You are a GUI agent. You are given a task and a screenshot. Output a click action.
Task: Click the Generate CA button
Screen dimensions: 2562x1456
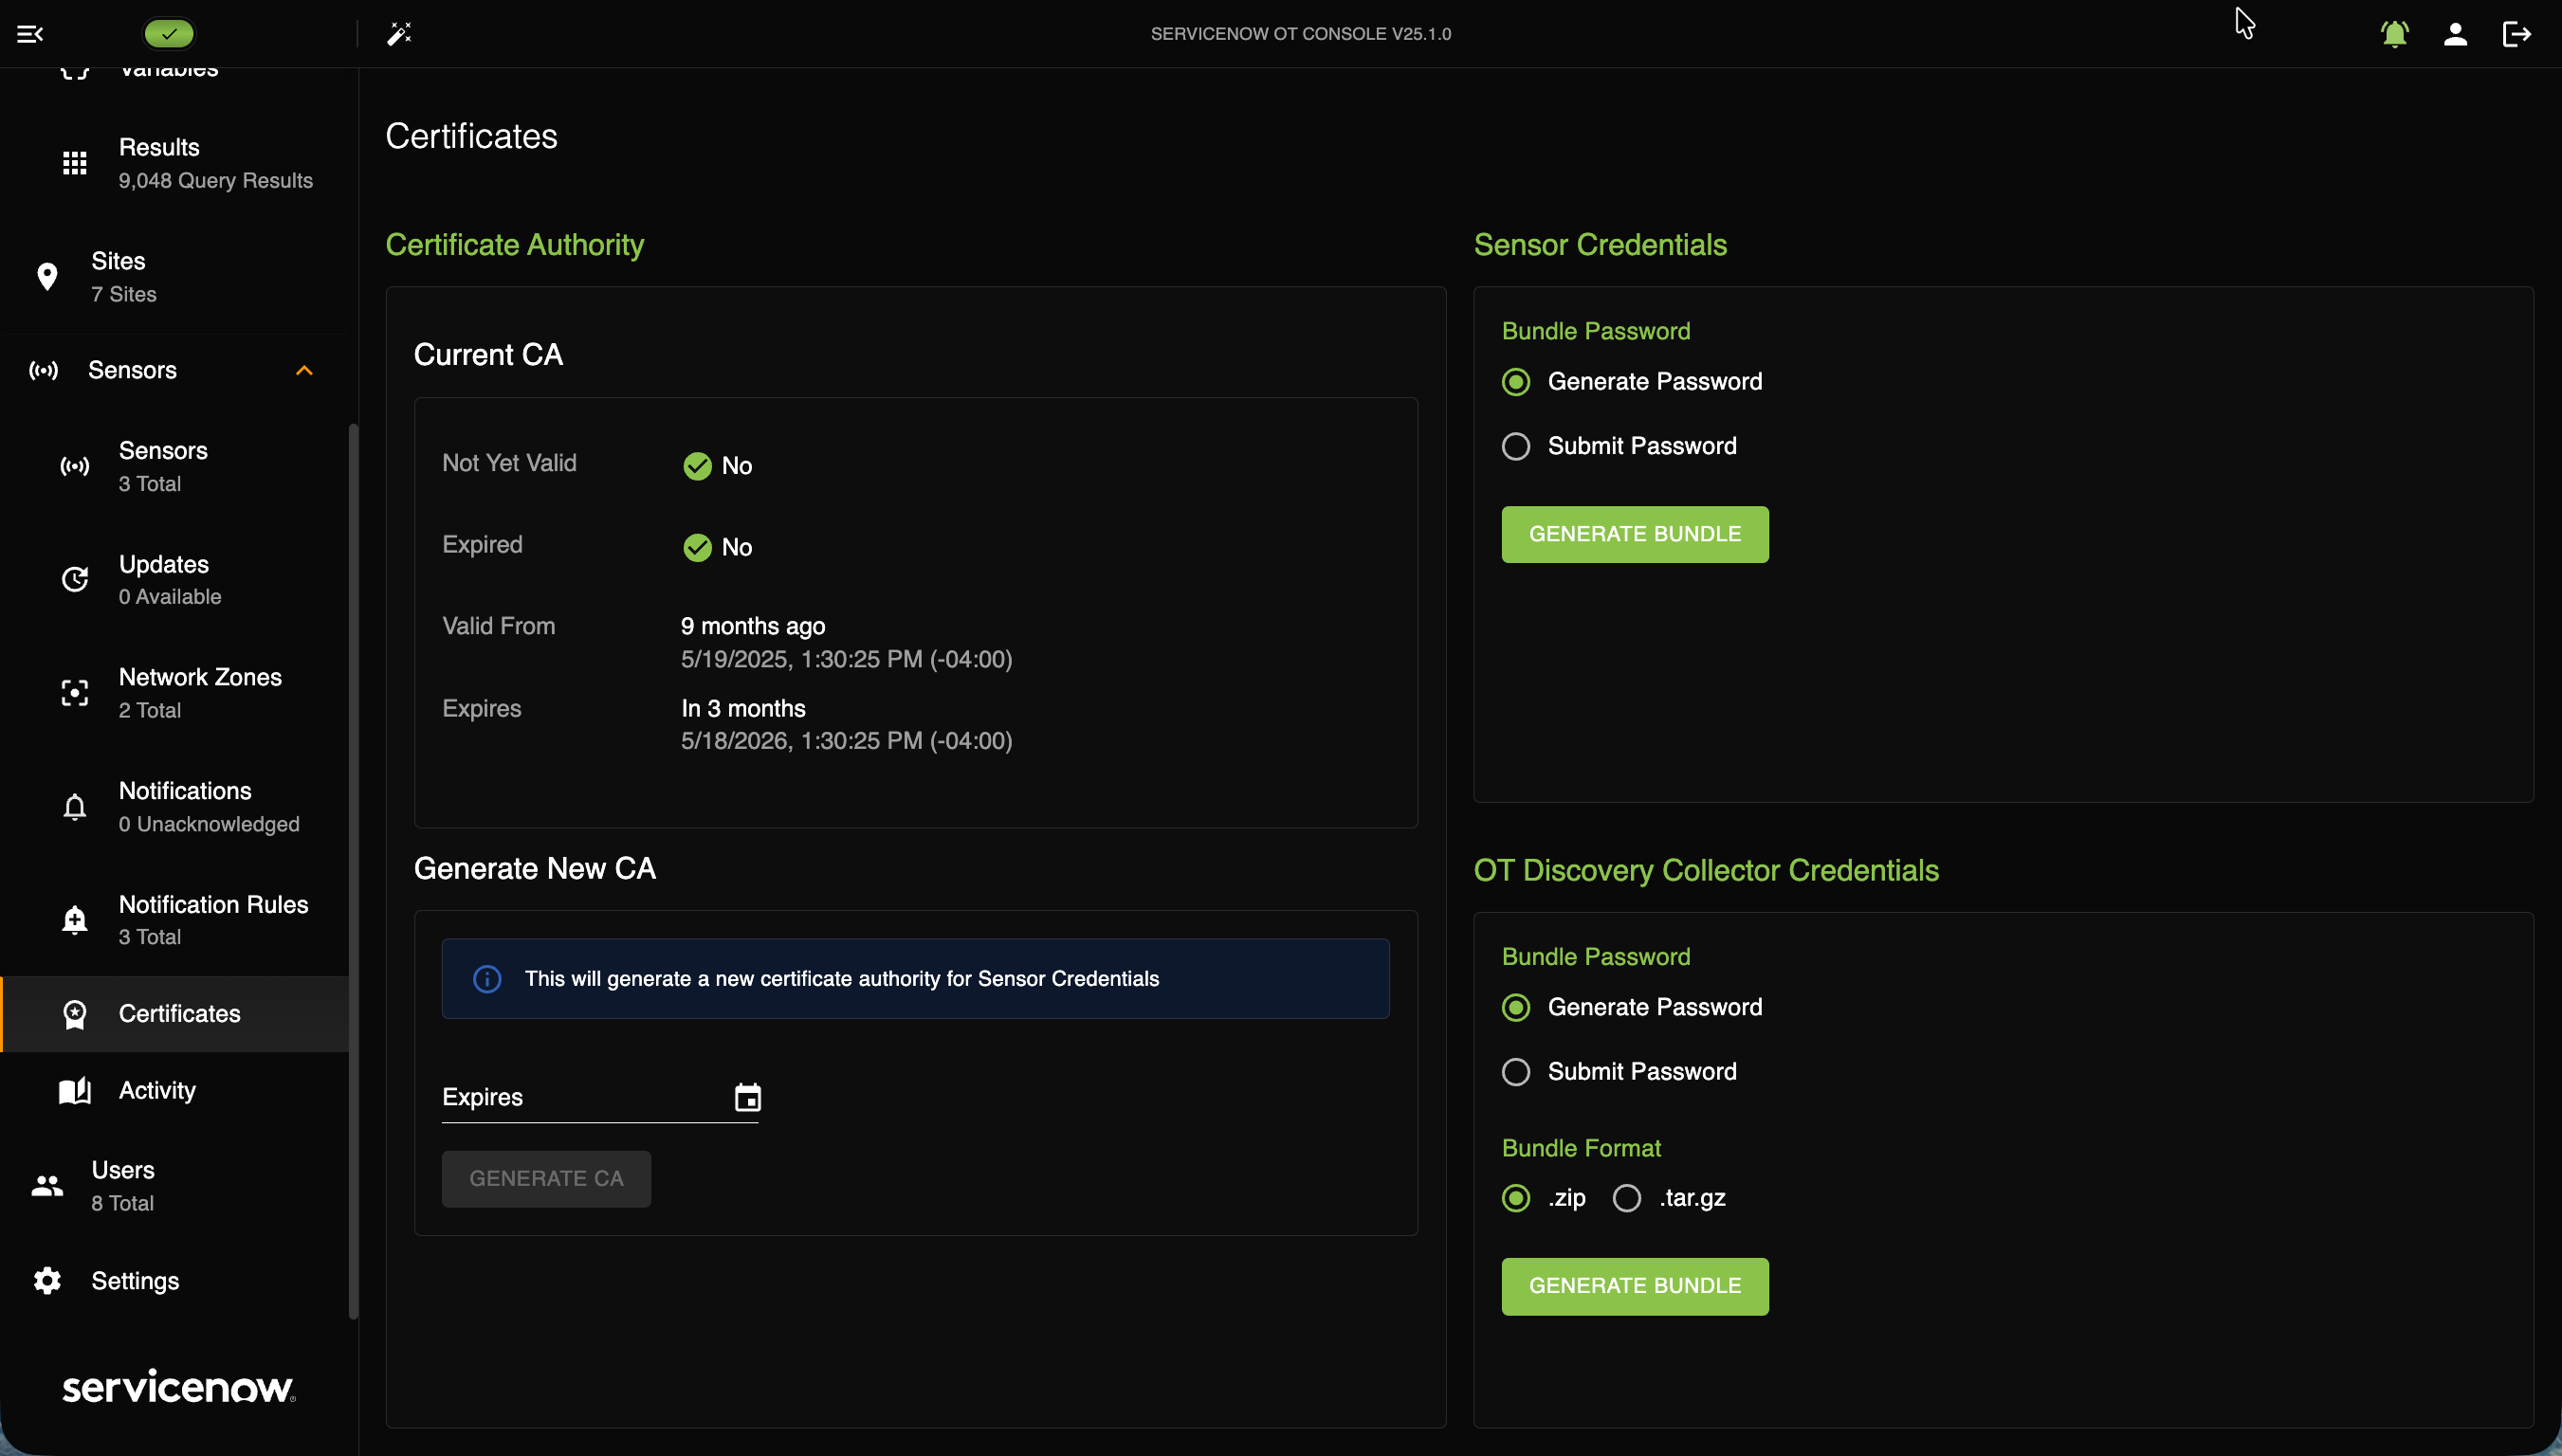point(546,1179)
